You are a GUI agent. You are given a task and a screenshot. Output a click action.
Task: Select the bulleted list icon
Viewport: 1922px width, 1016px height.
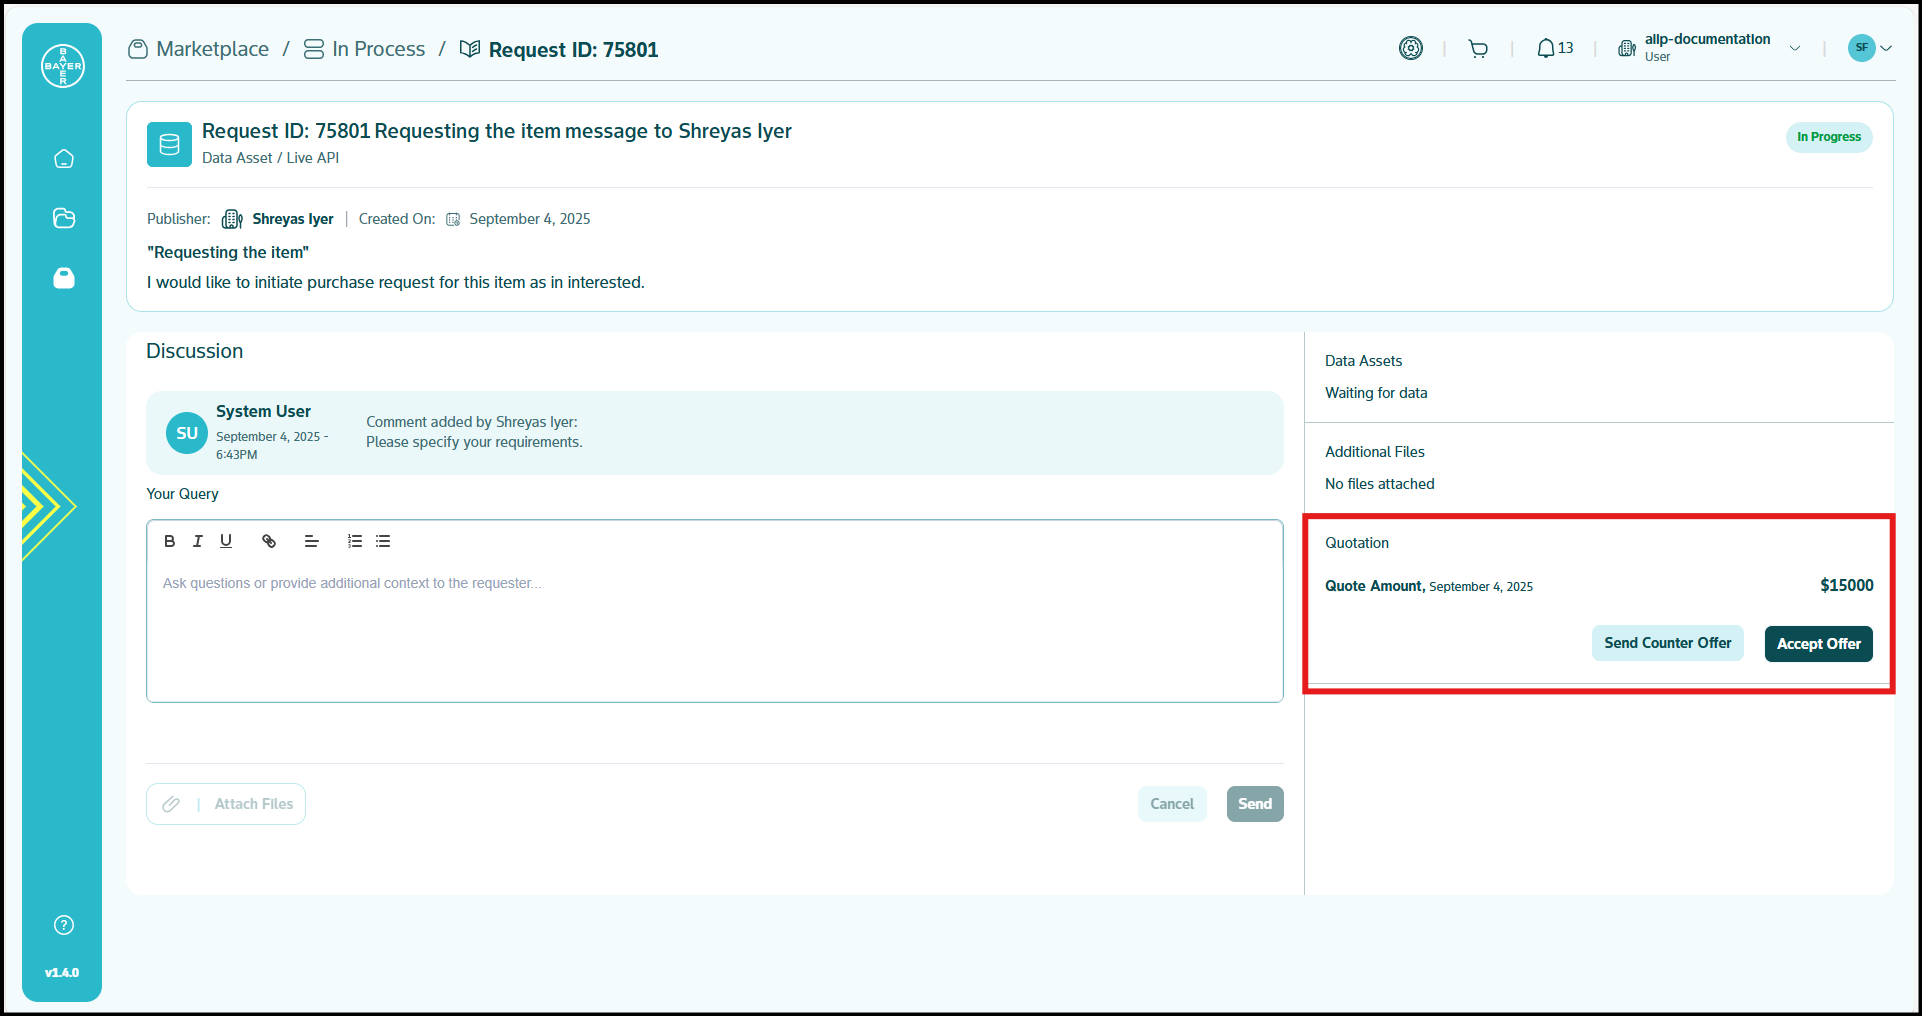[383, 541]
